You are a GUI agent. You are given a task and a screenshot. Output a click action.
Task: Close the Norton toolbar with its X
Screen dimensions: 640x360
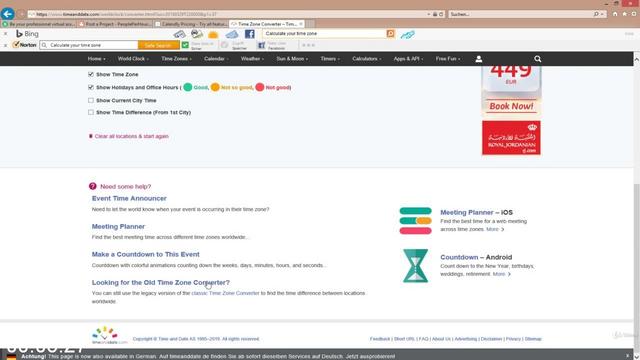click(x=5, y=45)
